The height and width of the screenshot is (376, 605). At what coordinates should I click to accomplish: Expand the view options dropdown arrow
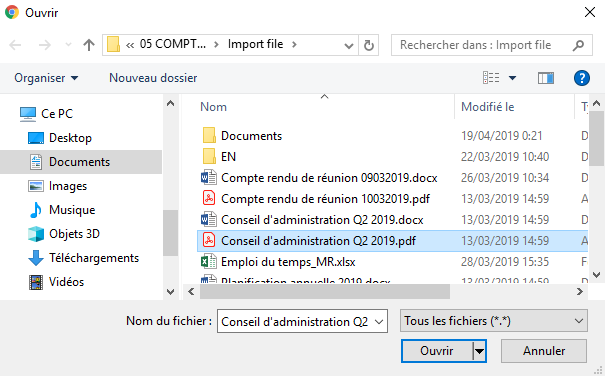tap(512, 78)
